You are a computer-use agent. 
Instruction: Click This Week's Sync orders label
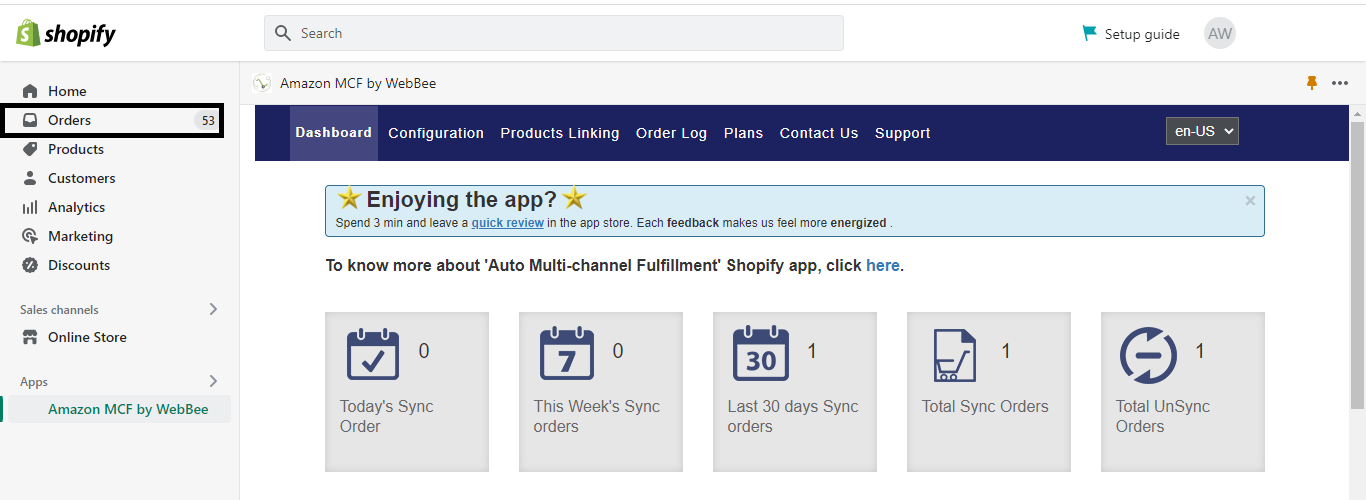click(597, 416)
